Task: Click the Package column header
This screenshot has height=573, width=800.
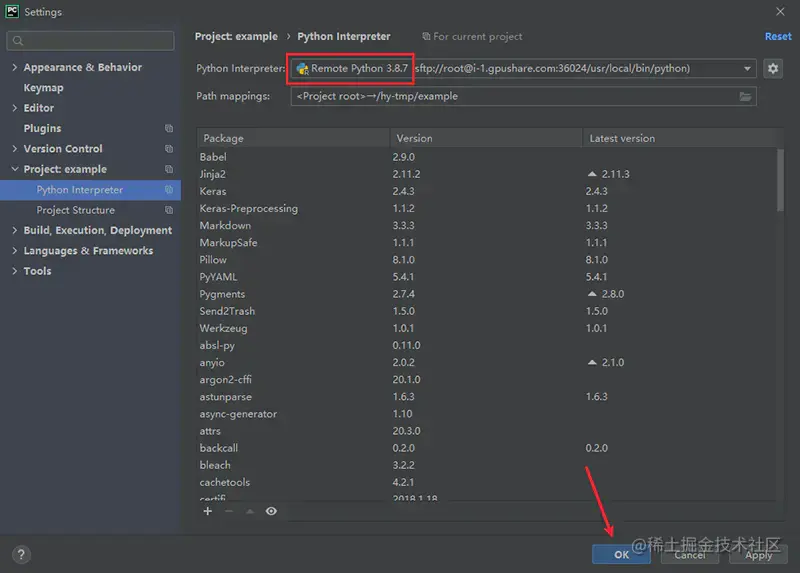Action: tap(293, 138)
